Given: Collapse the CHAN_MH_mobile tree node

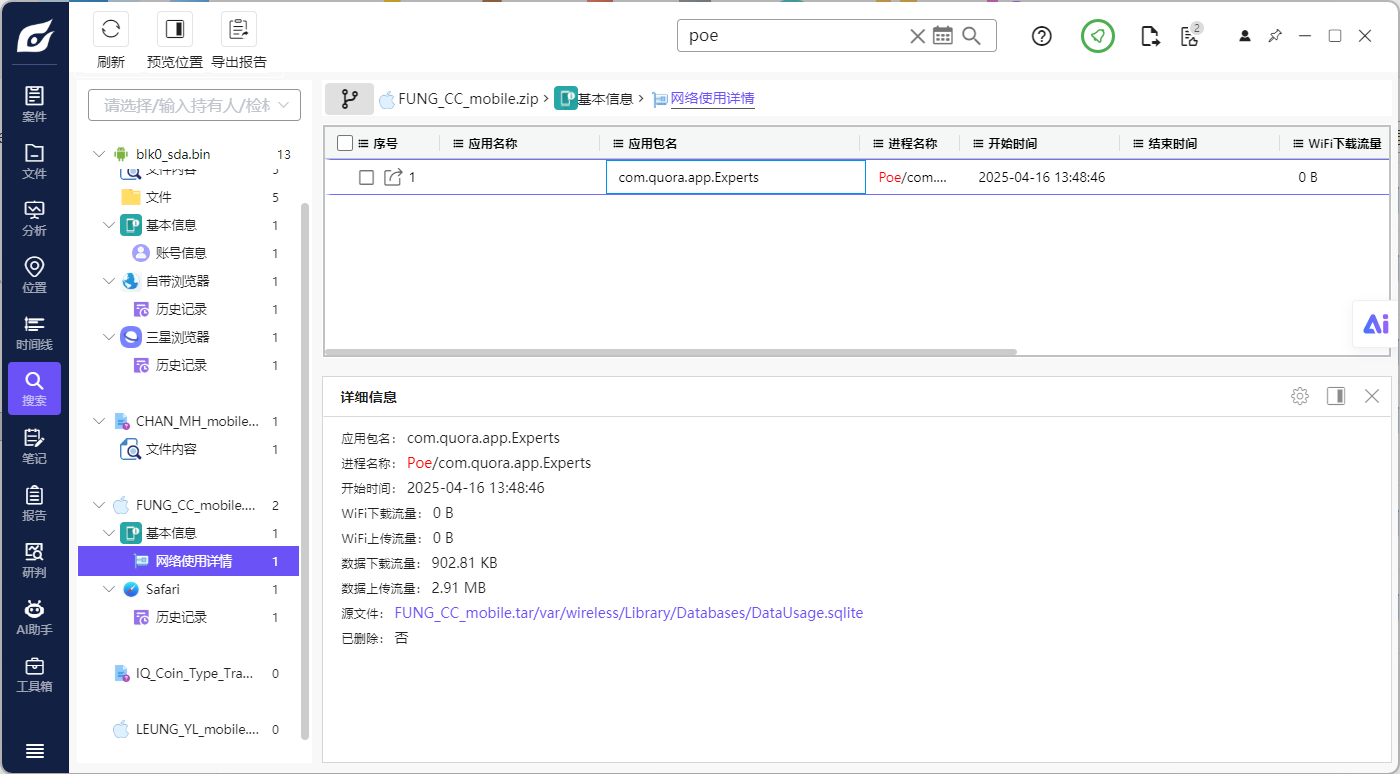Looking at the screenshot, I should tap(98, 421).
